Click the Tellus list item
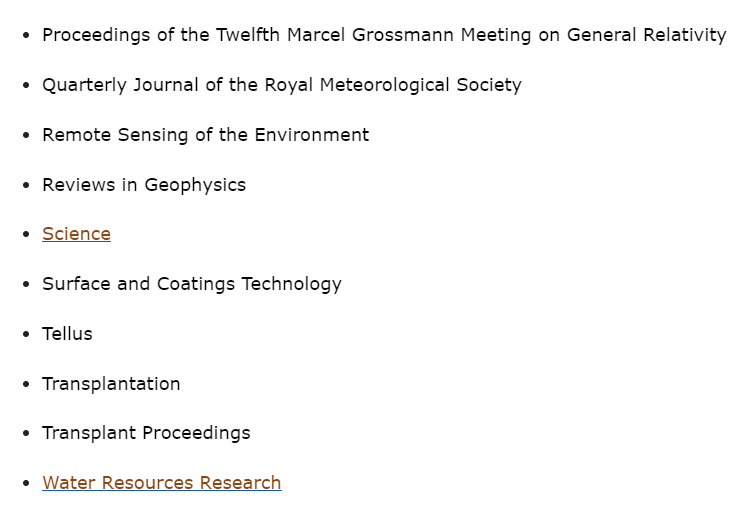The height and width of the screenshot is (525, 756). tap(67, 334)
